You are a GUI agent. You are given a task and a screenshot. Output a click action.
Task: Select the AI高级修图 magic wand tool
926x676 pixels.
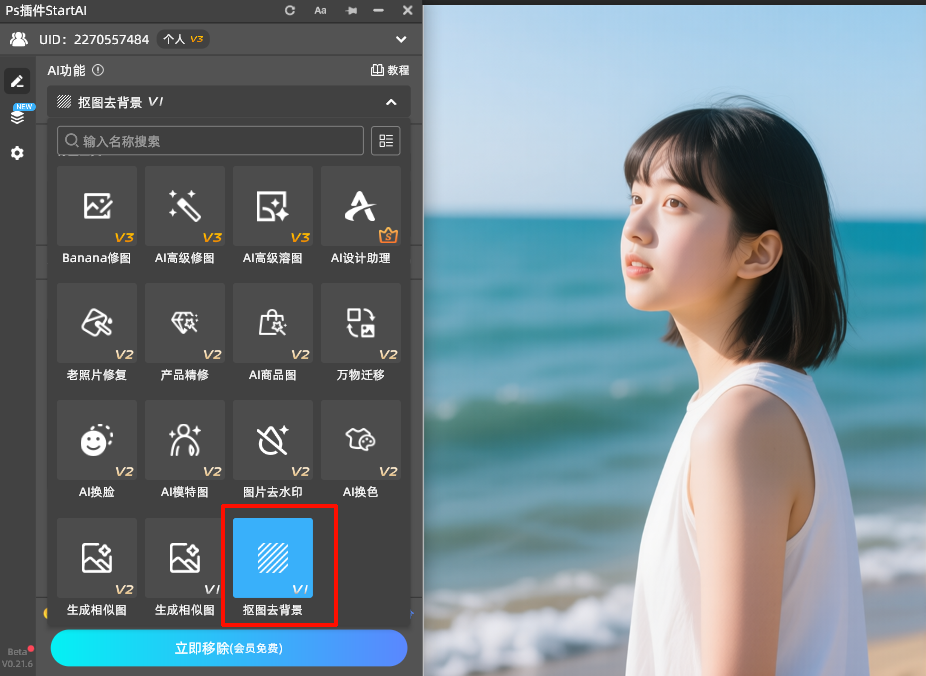tap(185, 207)
